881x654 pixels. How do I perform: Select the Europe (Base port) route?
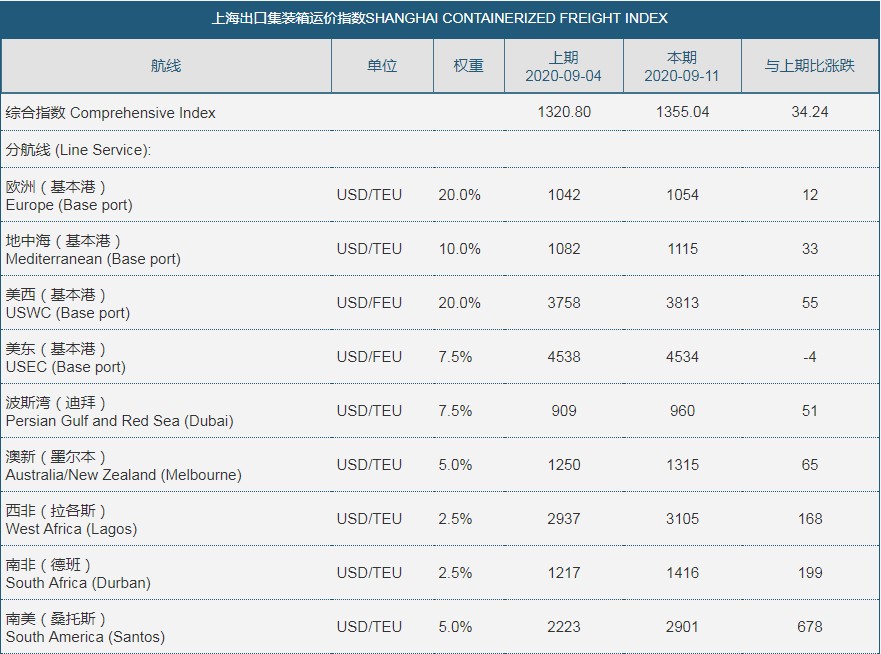[69, 196]
